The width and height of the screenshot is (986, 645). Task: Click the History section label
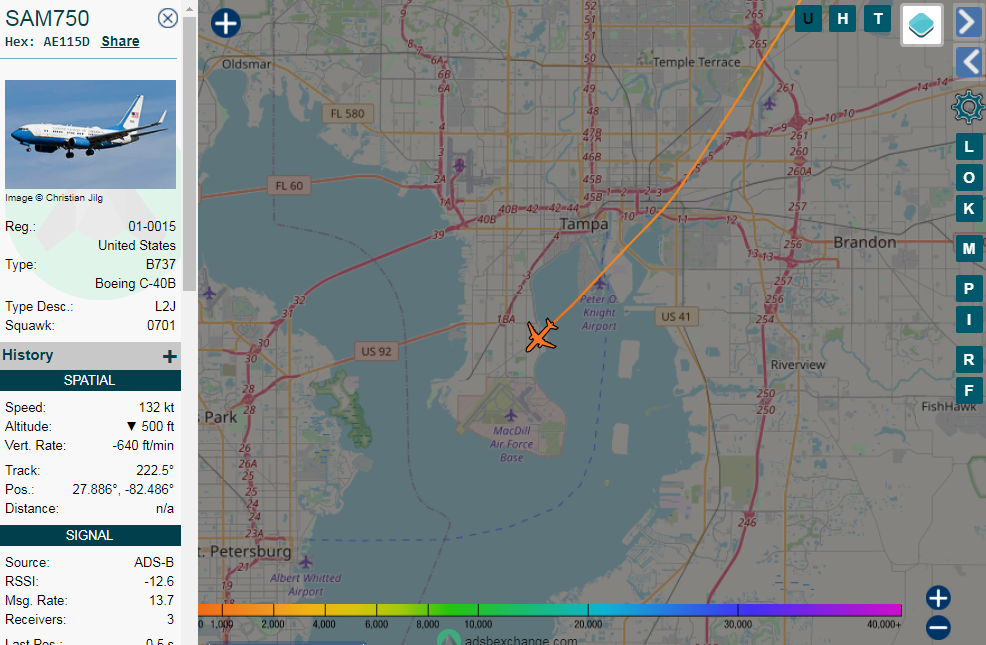28,355
